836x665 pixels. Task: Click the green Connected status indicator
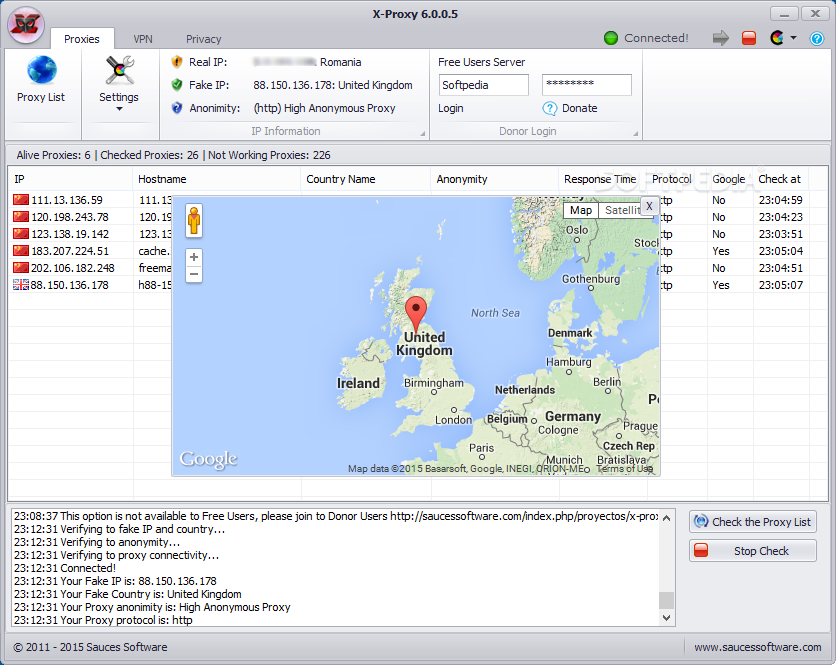click(x=611, y=38)
